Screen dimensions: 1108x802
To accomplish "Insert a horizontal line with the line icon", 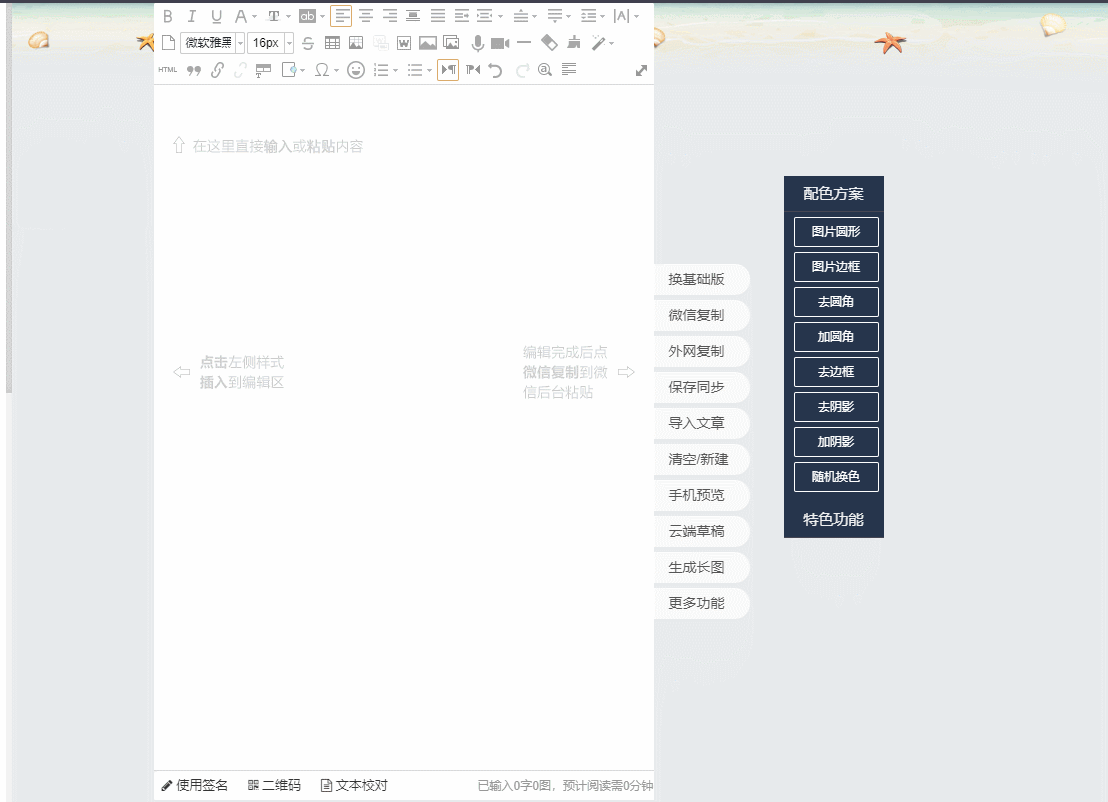I will (x=523, y=42).
